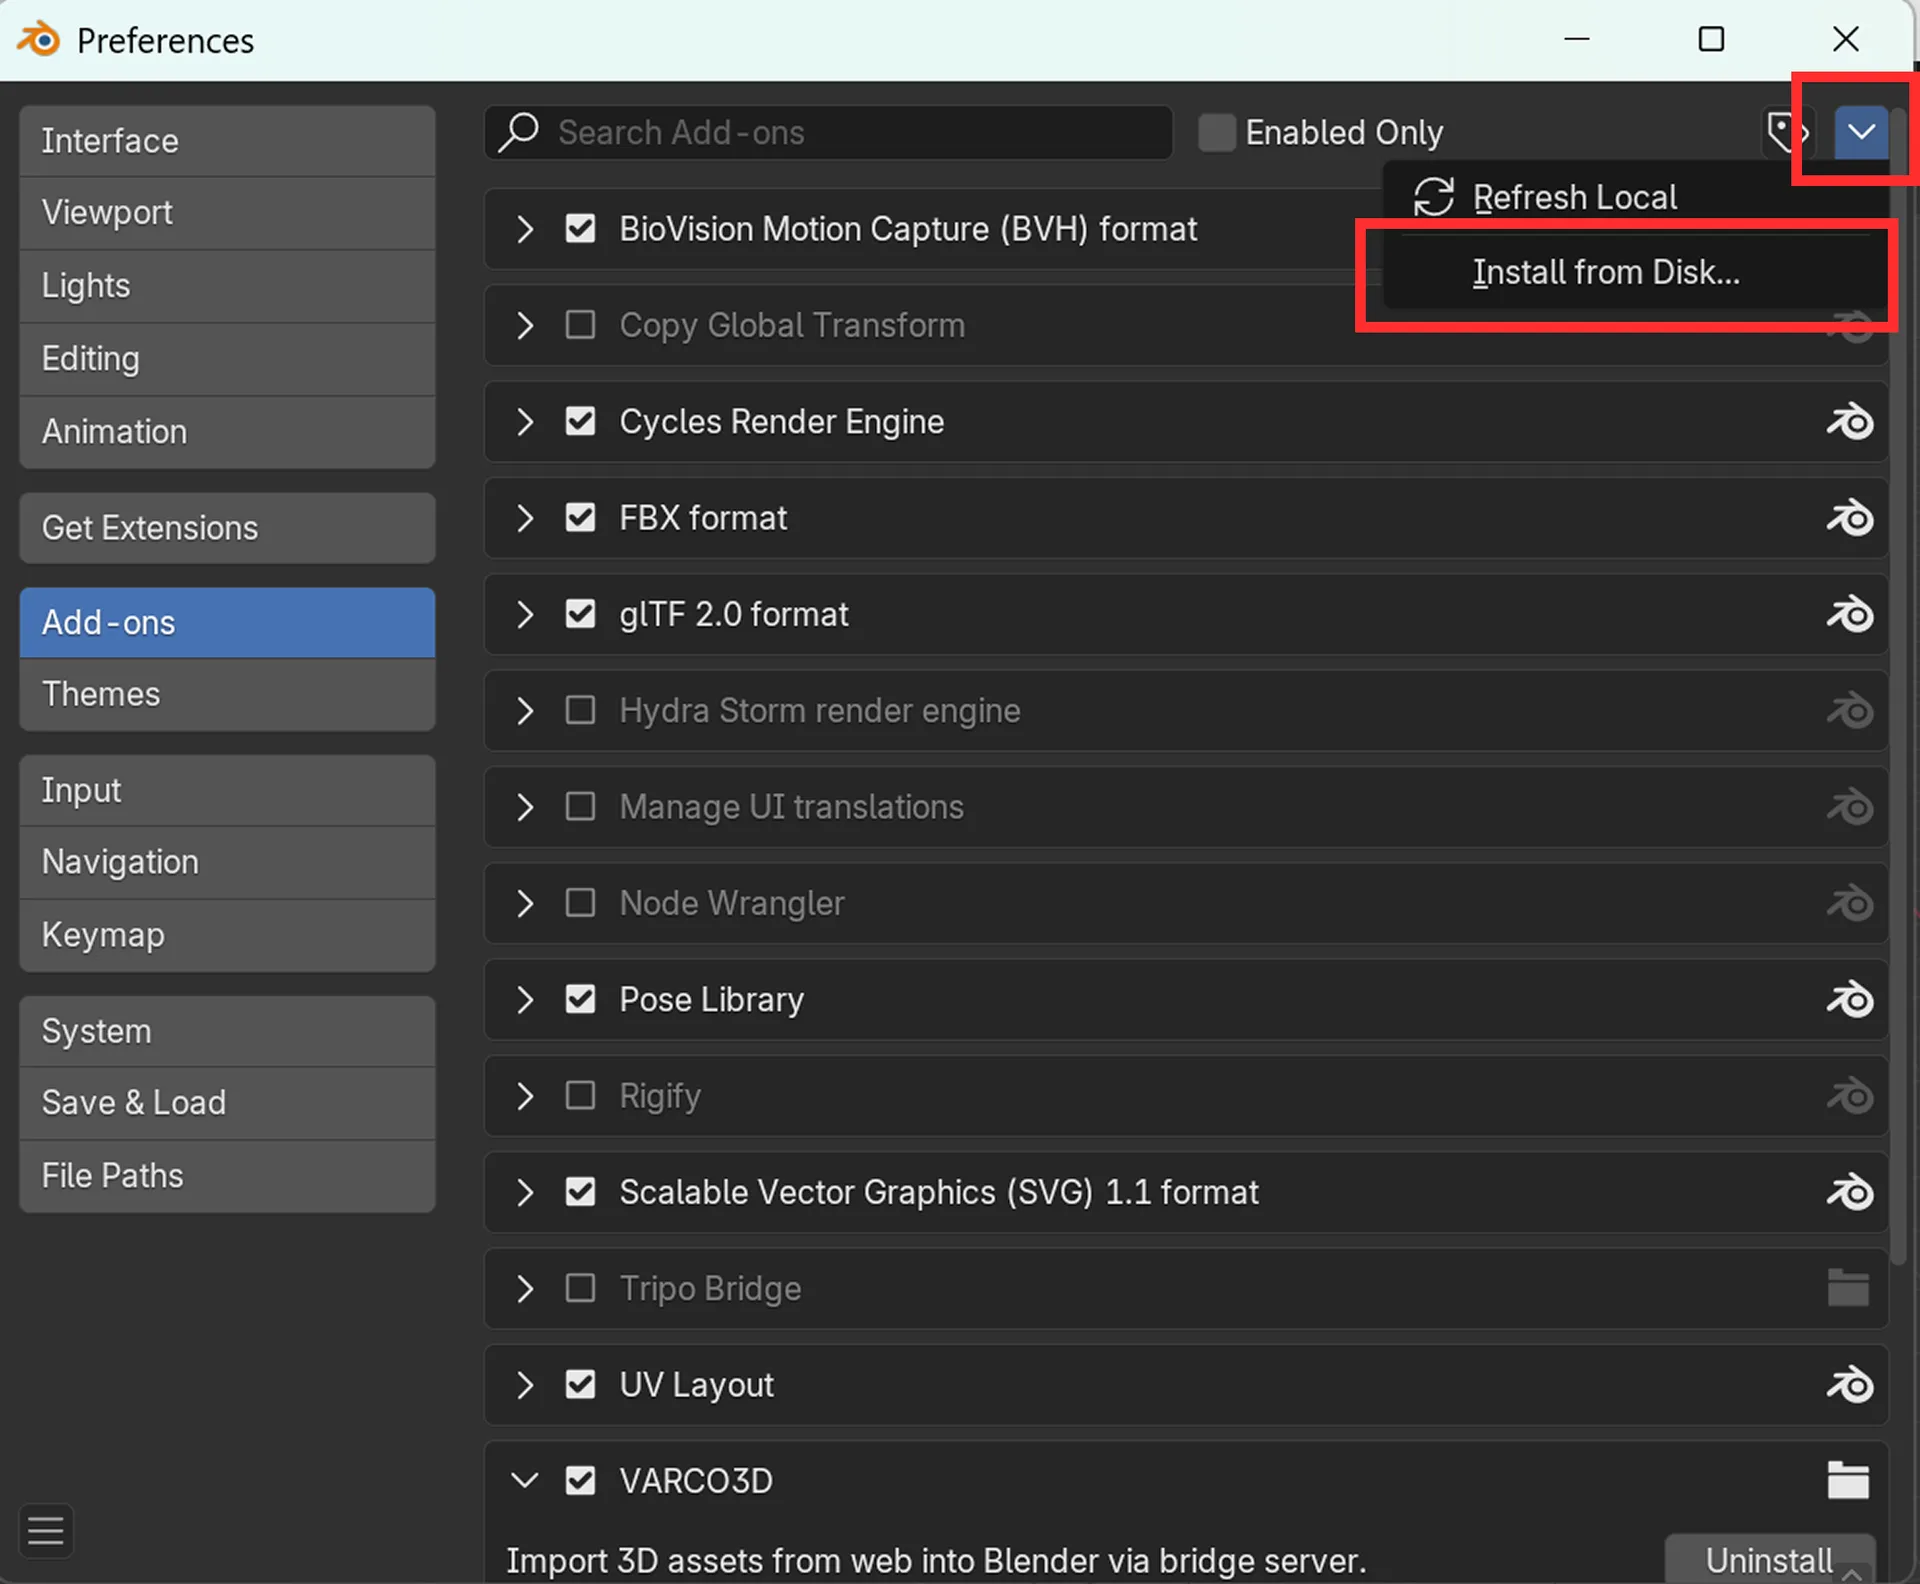Click the Blender icon on SVG 1.1 format row

(1849, 1192)
